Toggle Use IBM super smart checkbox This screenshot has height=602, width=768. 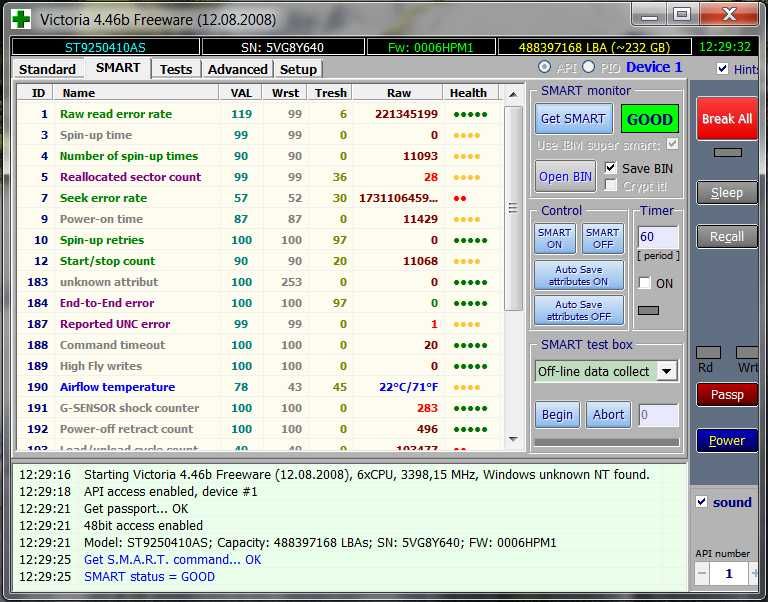point(672,144)
